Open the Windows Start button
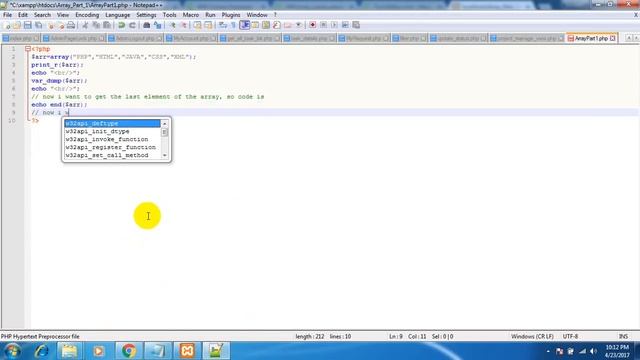640x360 pixels. [x=13, y=351]
